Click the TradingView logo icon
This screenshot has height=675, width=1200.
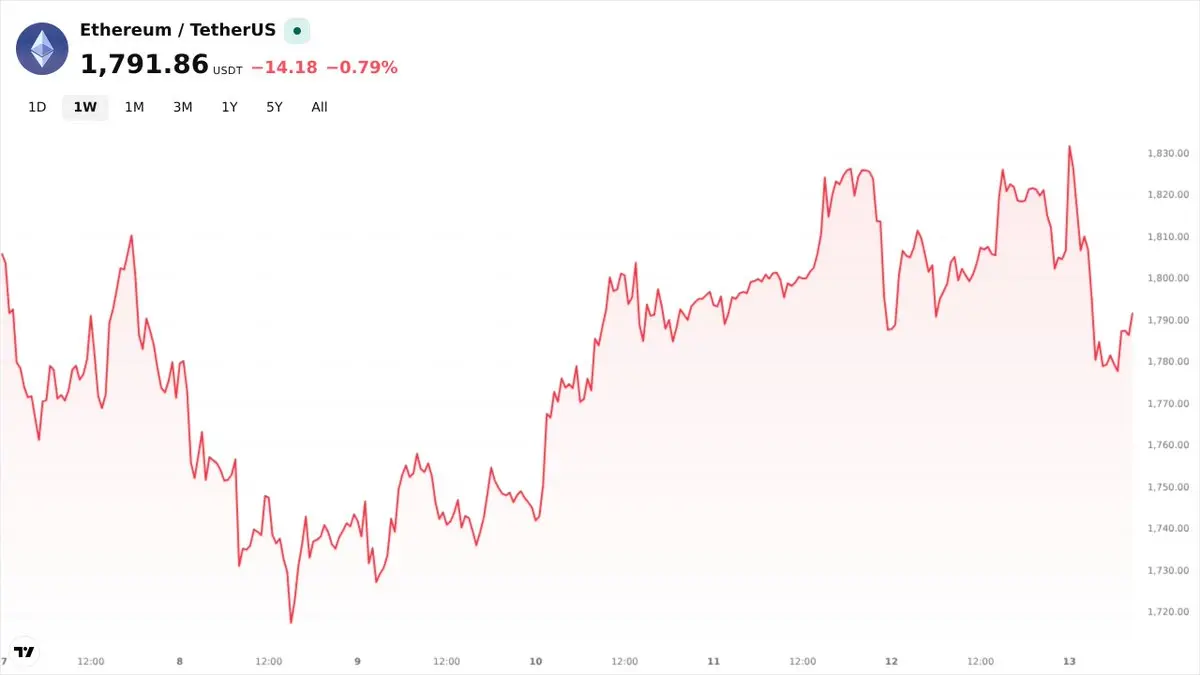tap(25, 651)
